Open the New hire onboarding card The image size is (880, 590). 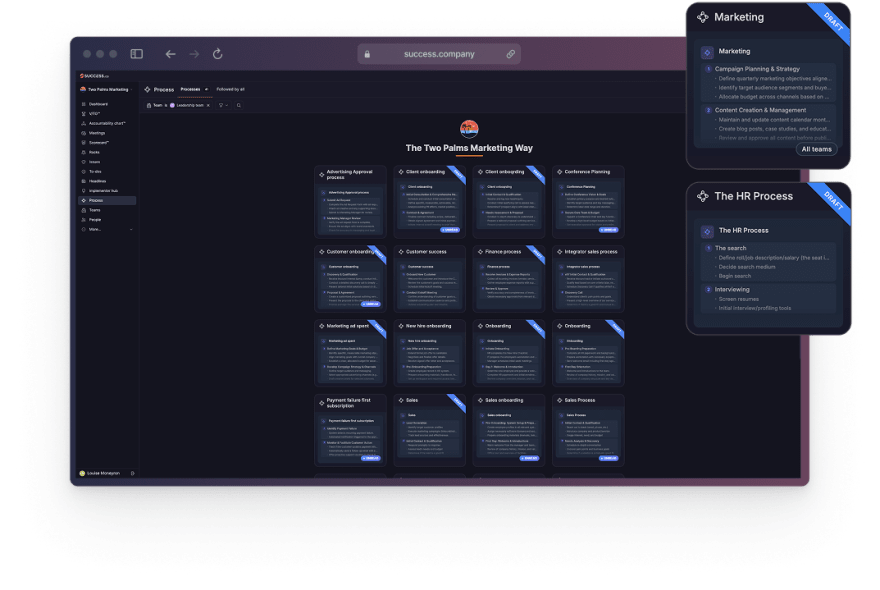pos(430,353)
